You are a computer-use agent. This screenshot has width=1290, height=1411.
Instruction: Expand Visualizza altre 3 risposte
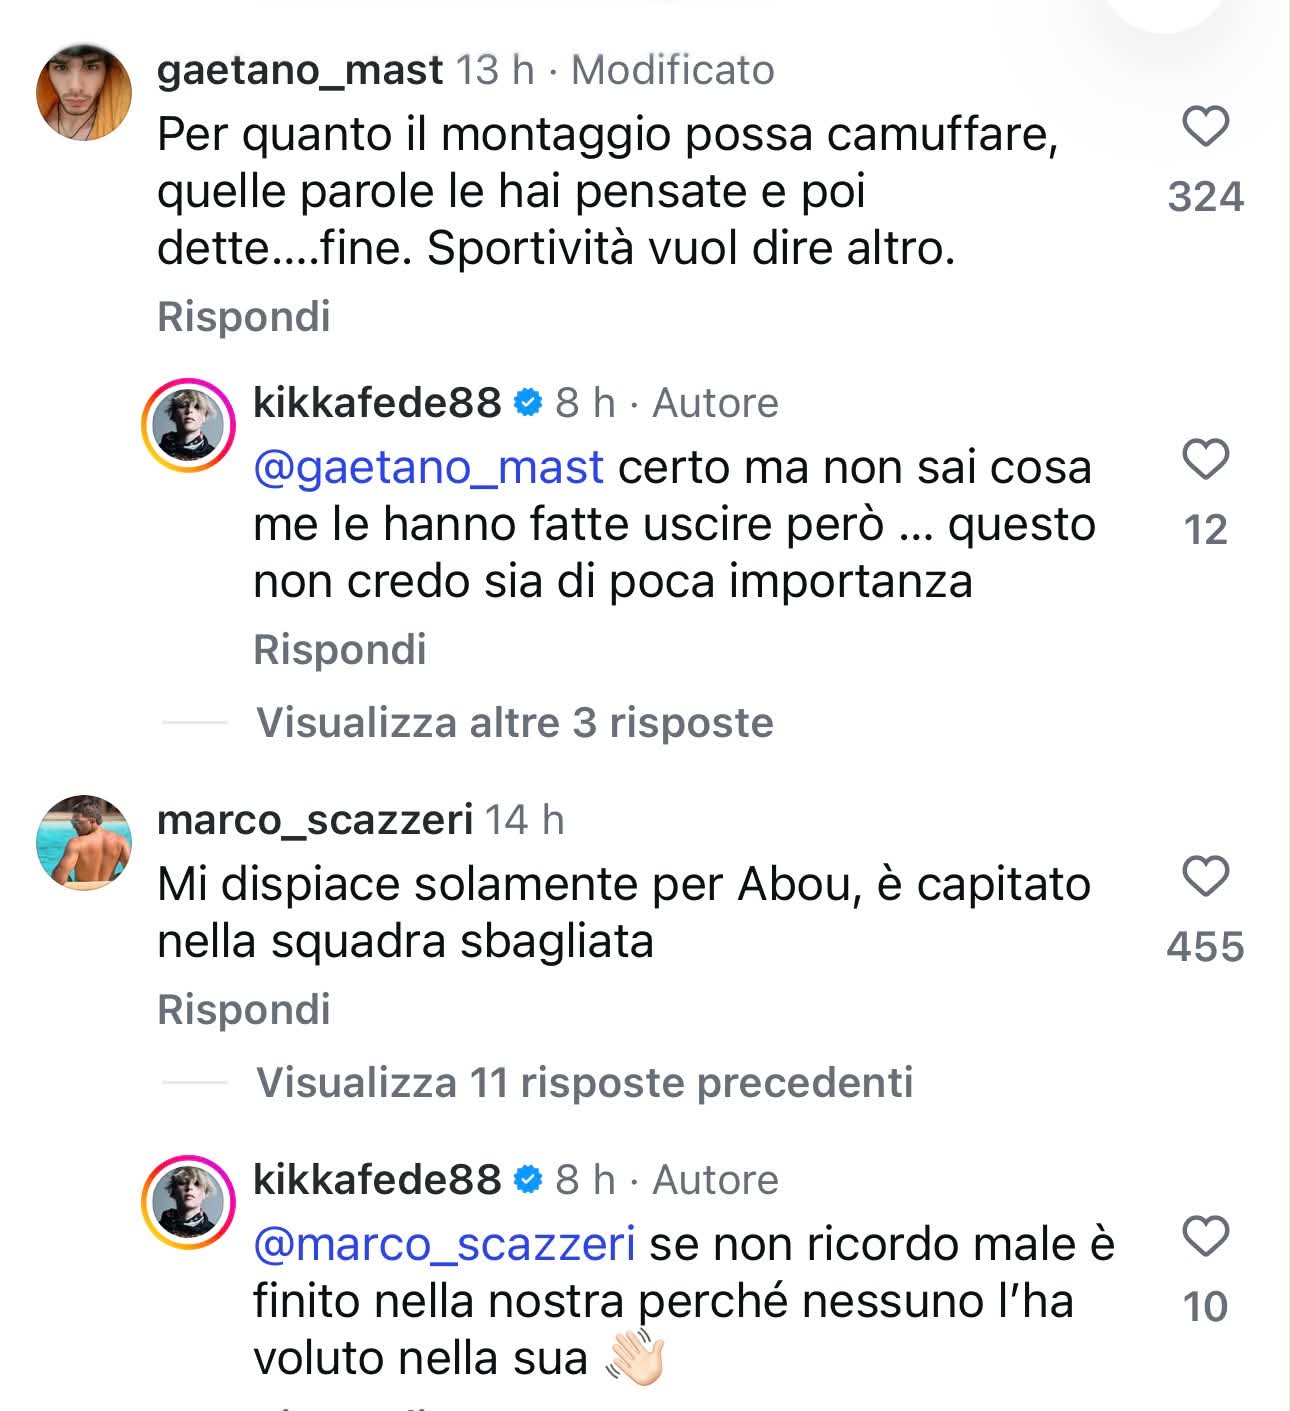515,722
